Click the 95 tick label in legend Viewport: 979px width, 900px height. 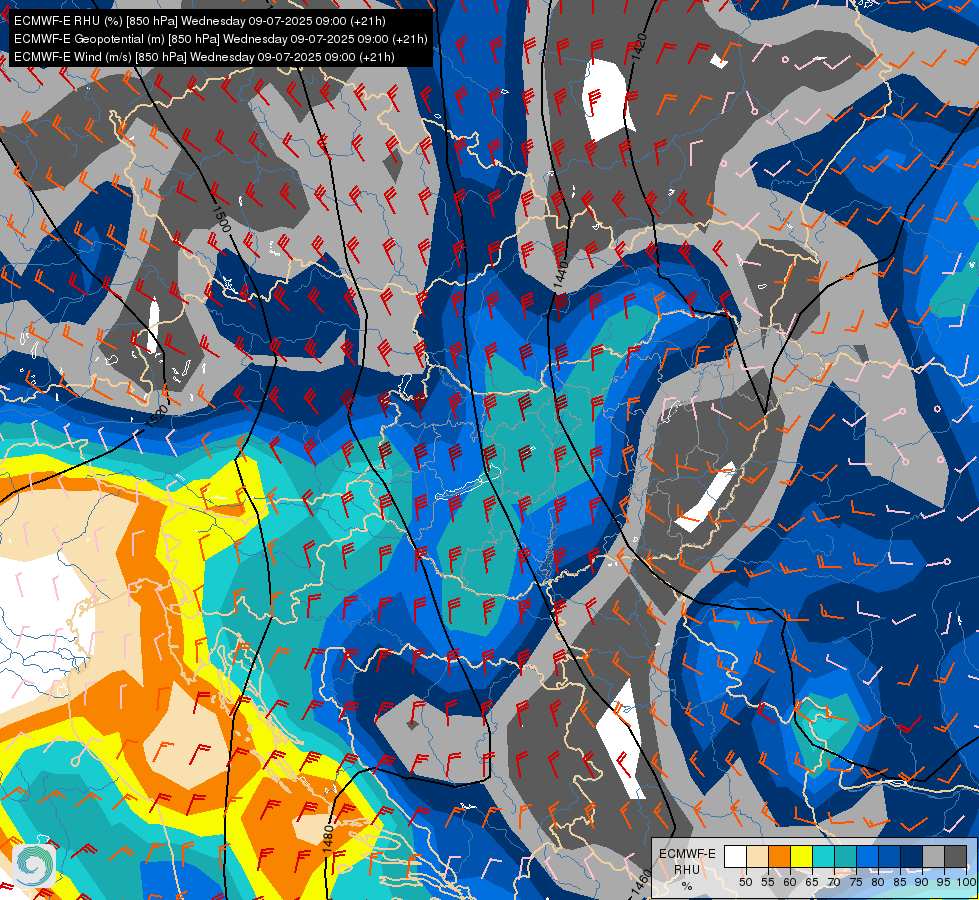(944, 882)
